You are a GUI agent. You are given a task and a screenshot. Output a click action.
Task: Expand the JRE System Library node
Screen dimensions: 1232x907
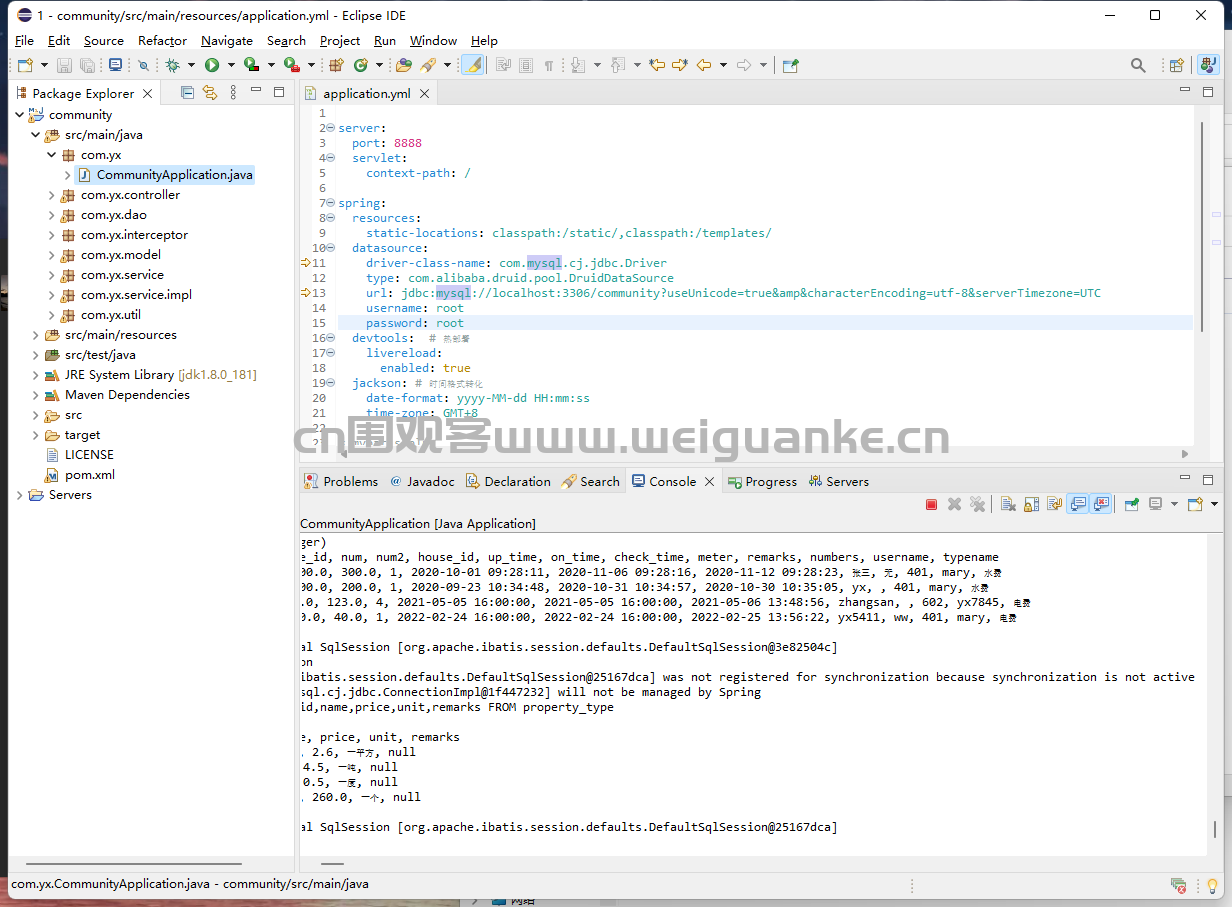(x=35, y=375)
